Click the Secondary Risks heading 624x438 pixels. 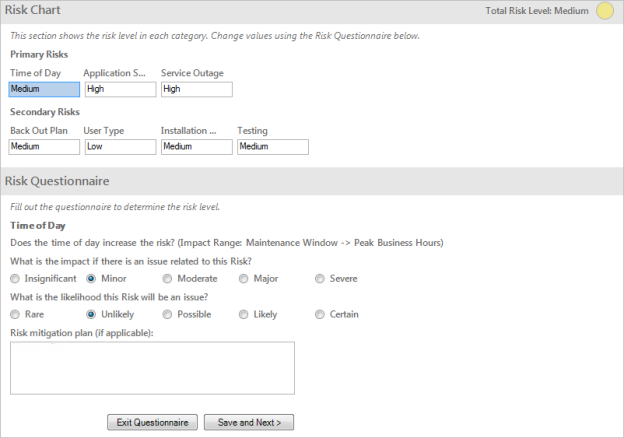(45, 112)
